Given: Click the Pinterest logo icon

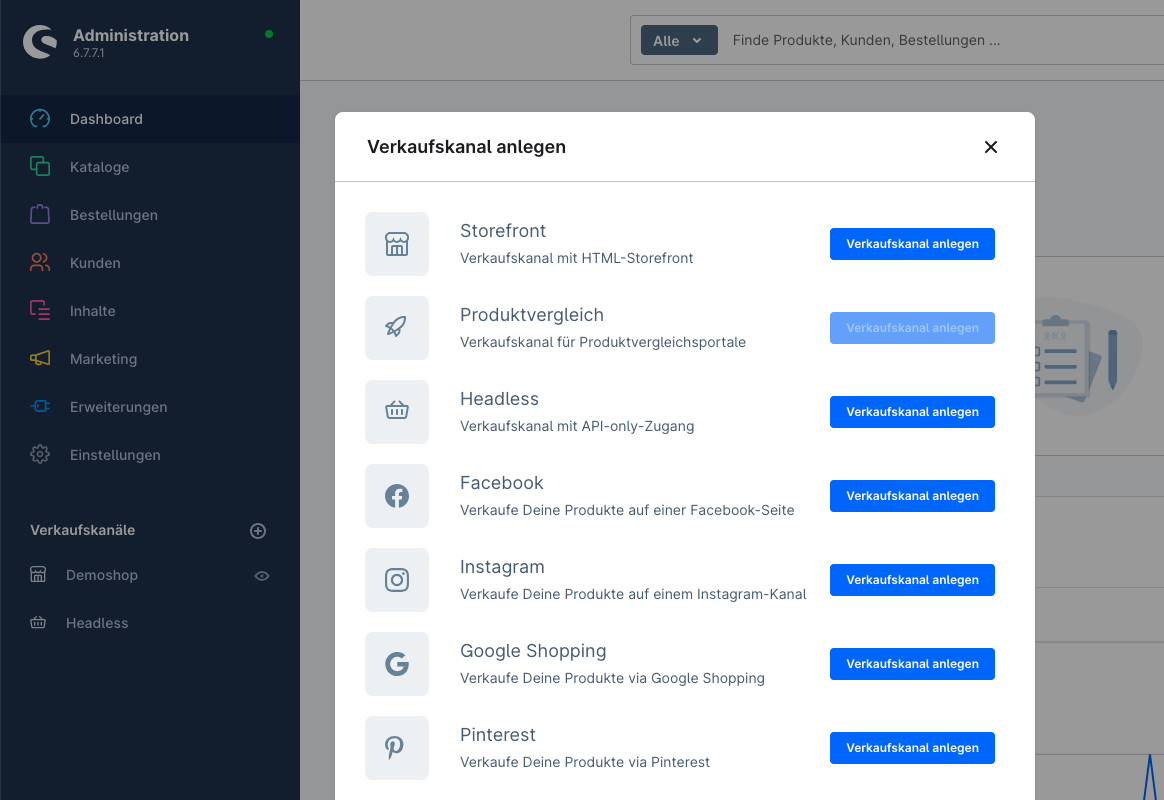Looking at the screenshot, I should click(397, 748).
